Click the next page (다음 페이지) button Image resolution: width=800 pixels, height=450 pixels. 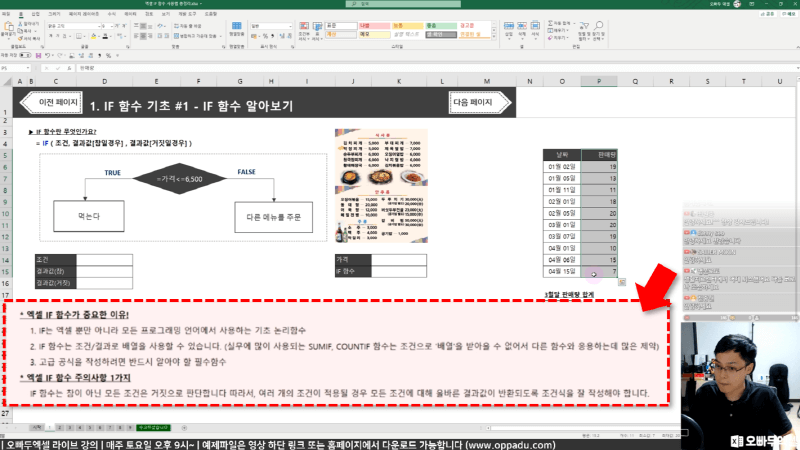[x=480, y=103]
